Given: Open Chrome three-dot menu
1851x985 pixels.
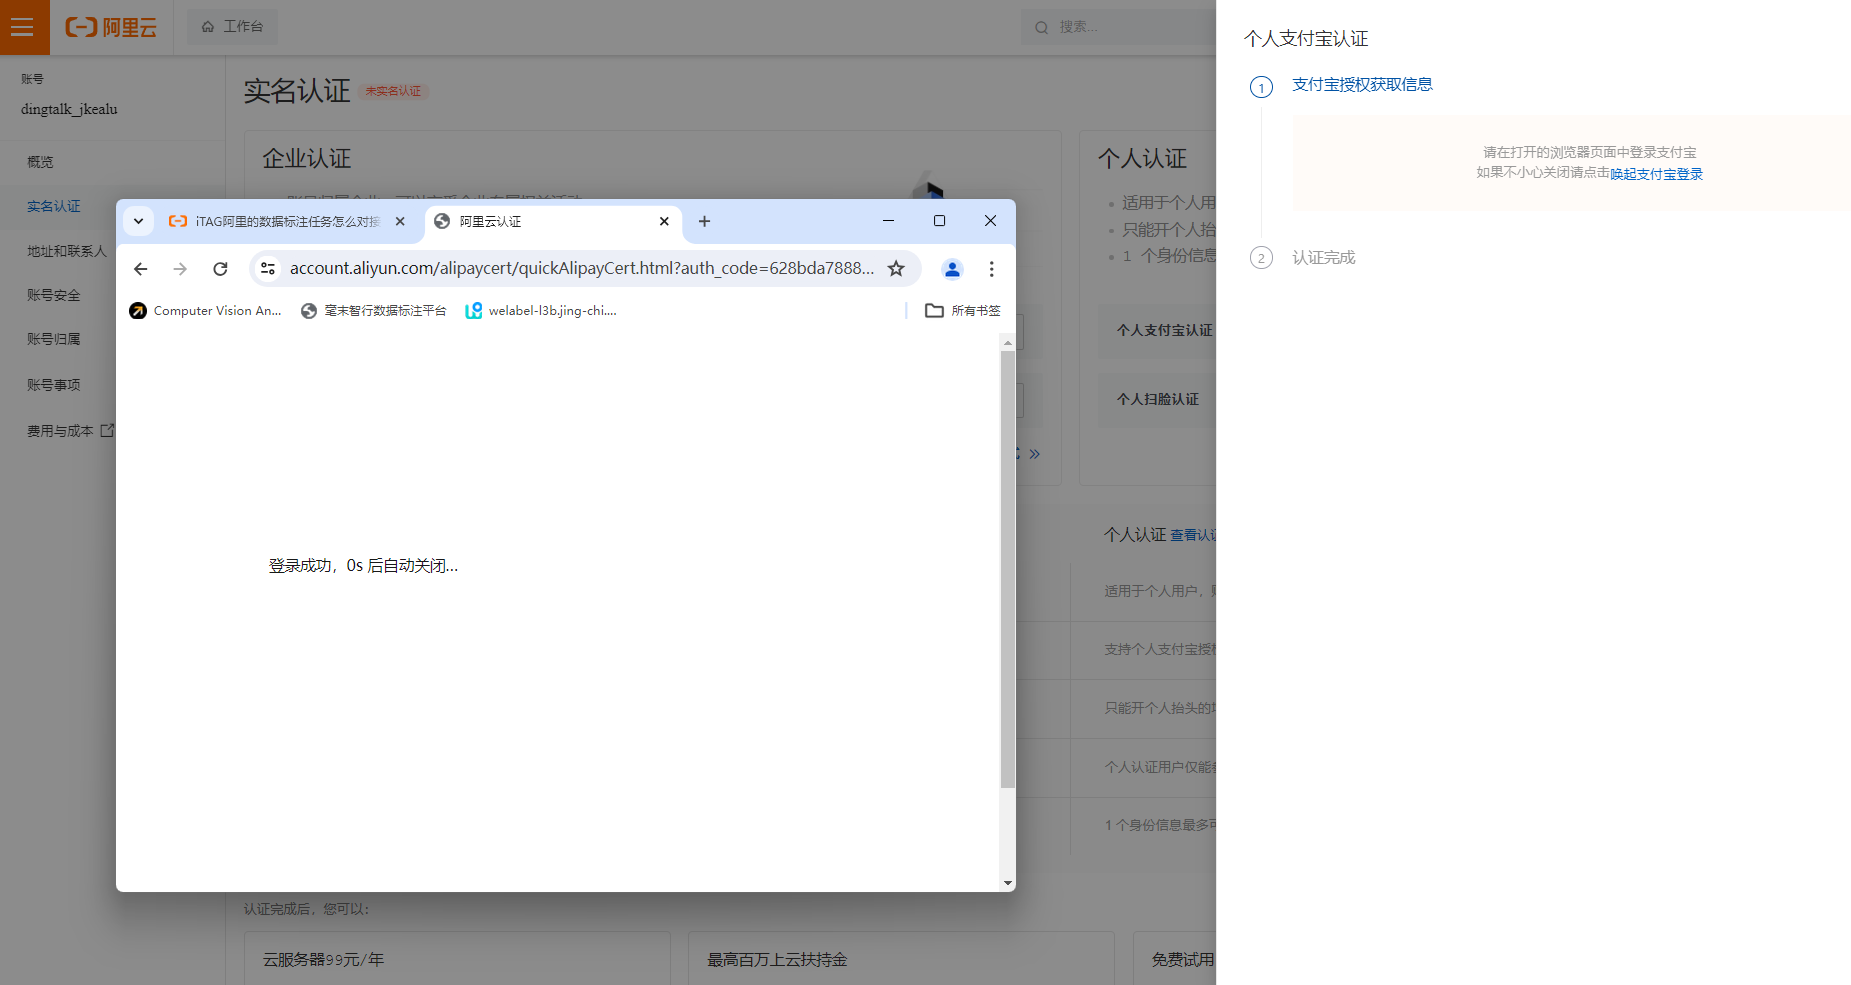Looking at the screenshot, I should 991,268.
